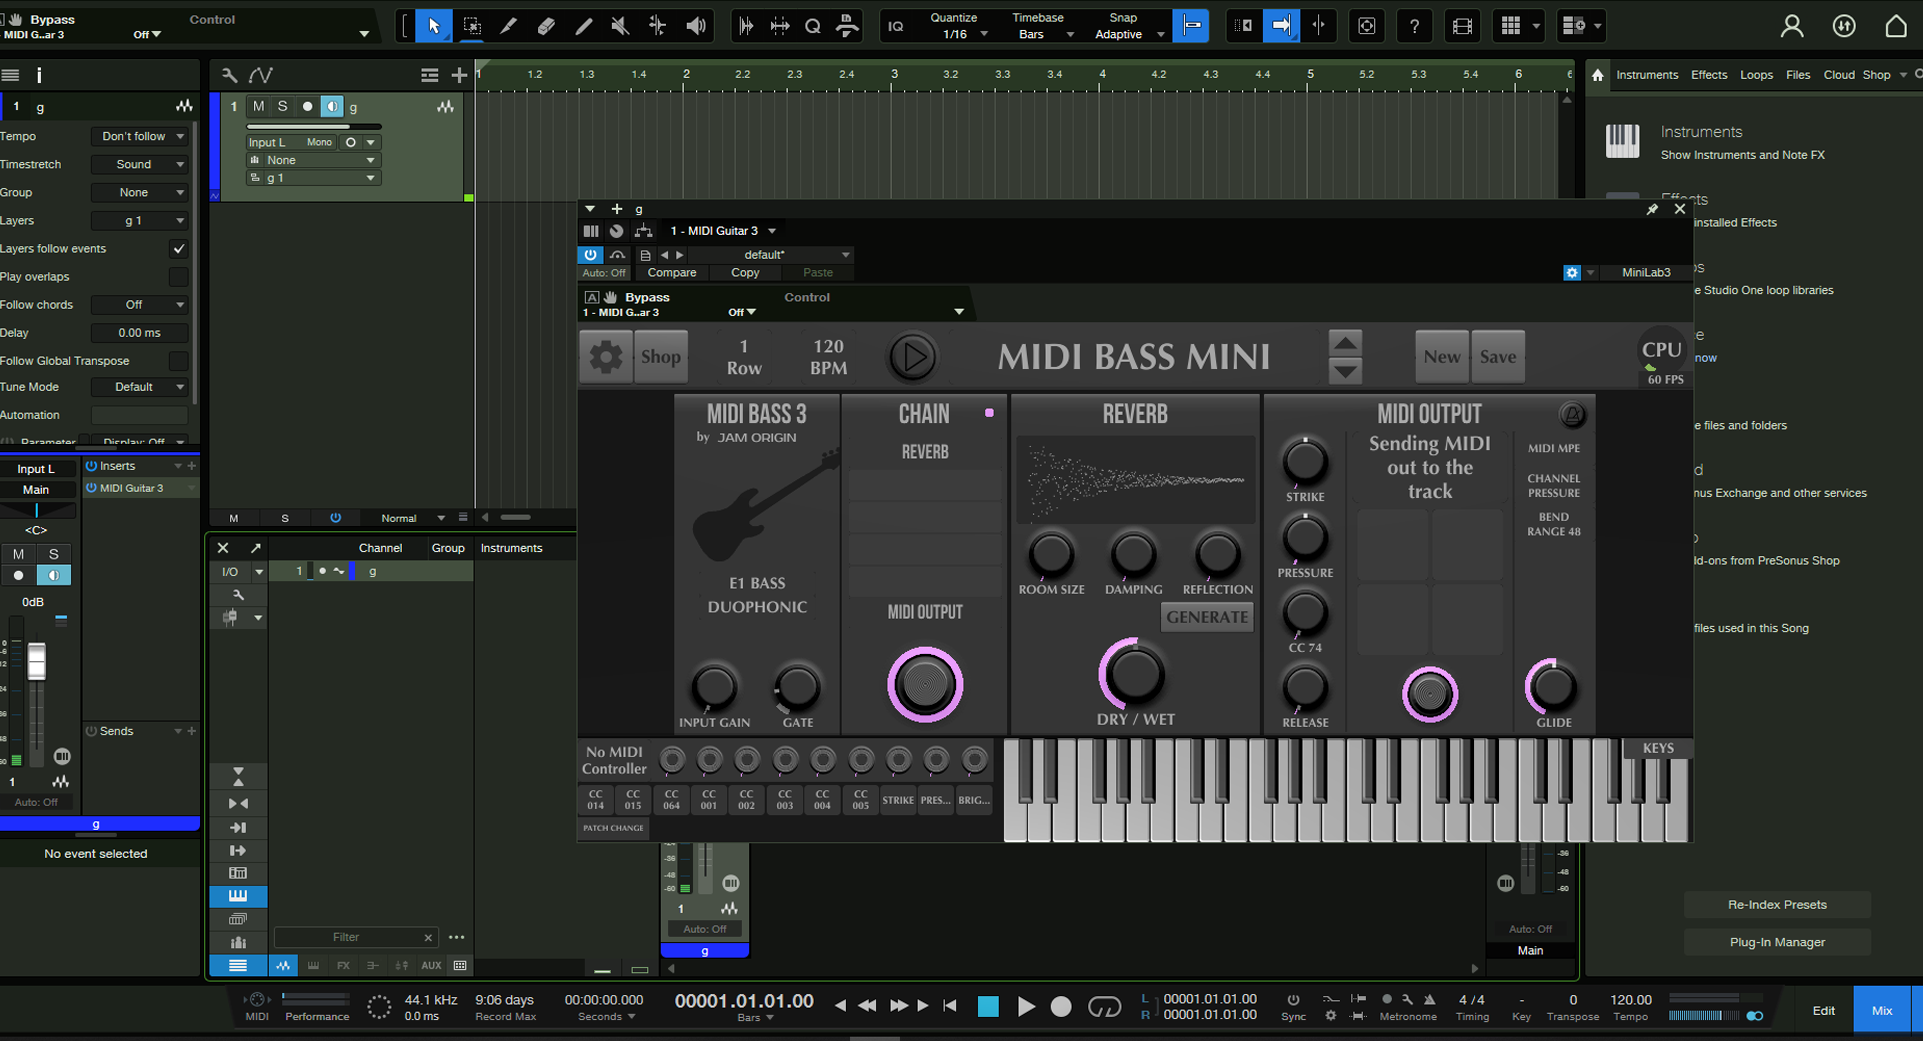1923x1041 pixels.
Task: Open MIDI Bass Mini settings gear
Action: 605,357
